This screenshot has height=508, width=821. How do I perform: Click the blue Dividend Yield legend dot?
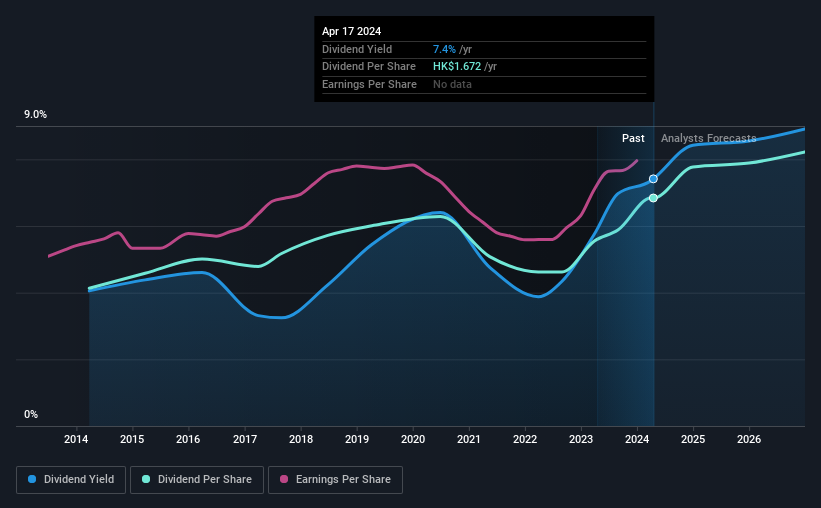click(32, 479)
